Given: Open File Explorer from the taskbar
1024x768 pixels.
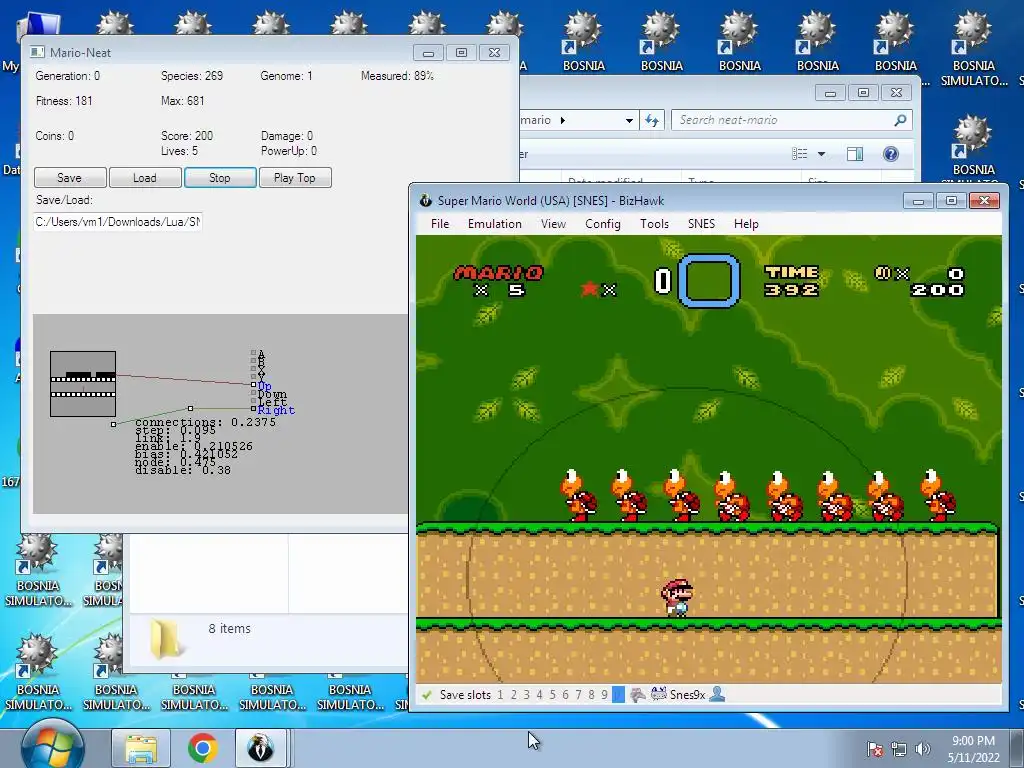Looking at the screenshot, I should pyautogui.click(x=141, y=748).
